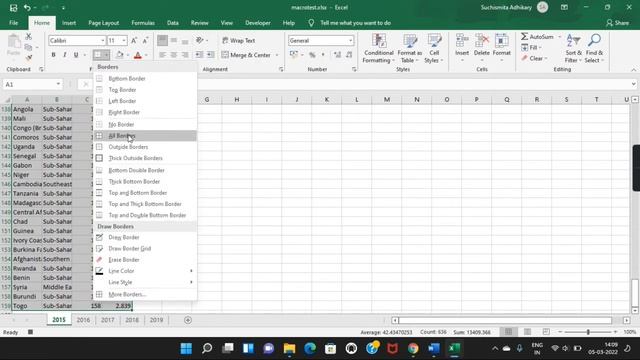Click the Line Color swatch icon
The height and width of the screenshot is (360, 640).
(x=99, y=271)
